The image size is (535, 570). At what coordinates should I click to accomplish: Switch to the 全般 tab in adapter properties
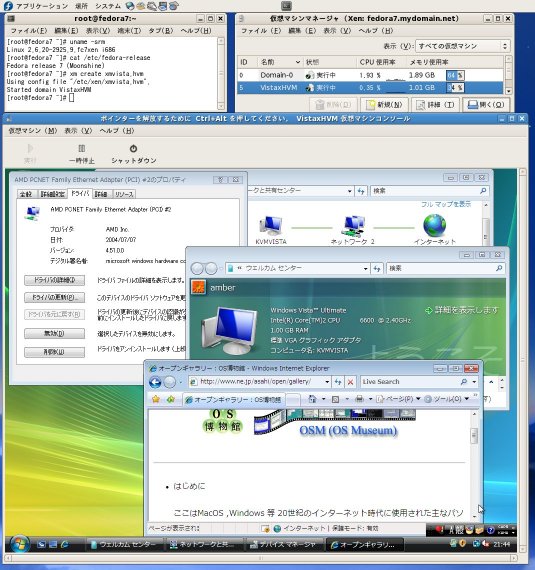click(x=26, y=194)
